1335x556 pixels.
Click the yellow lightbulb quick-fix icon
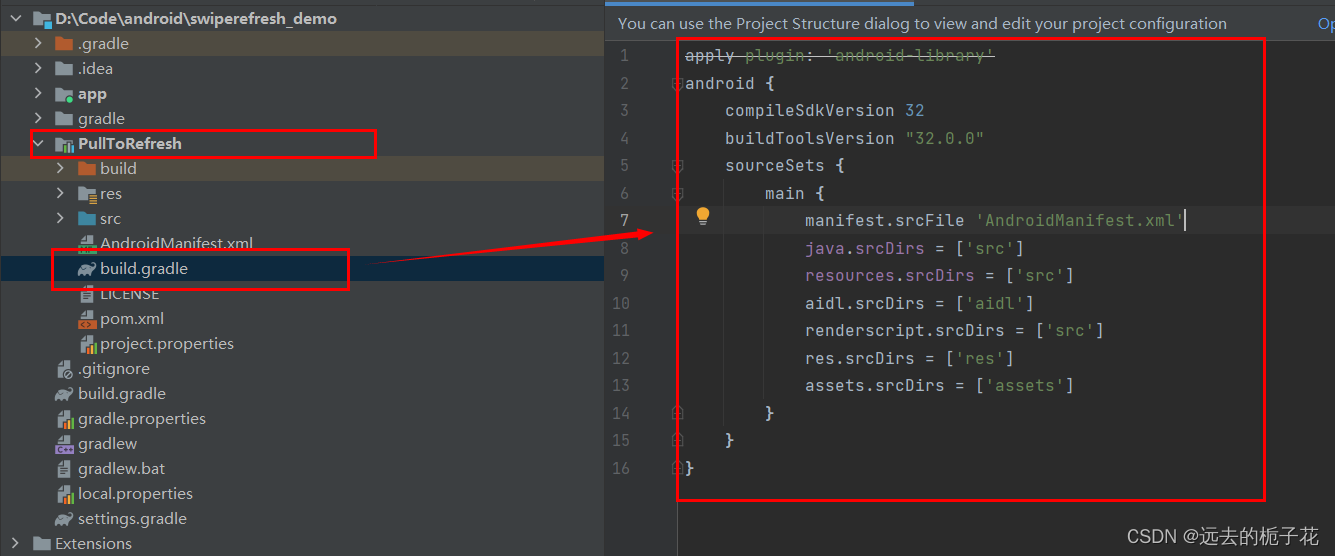point(703,216)
